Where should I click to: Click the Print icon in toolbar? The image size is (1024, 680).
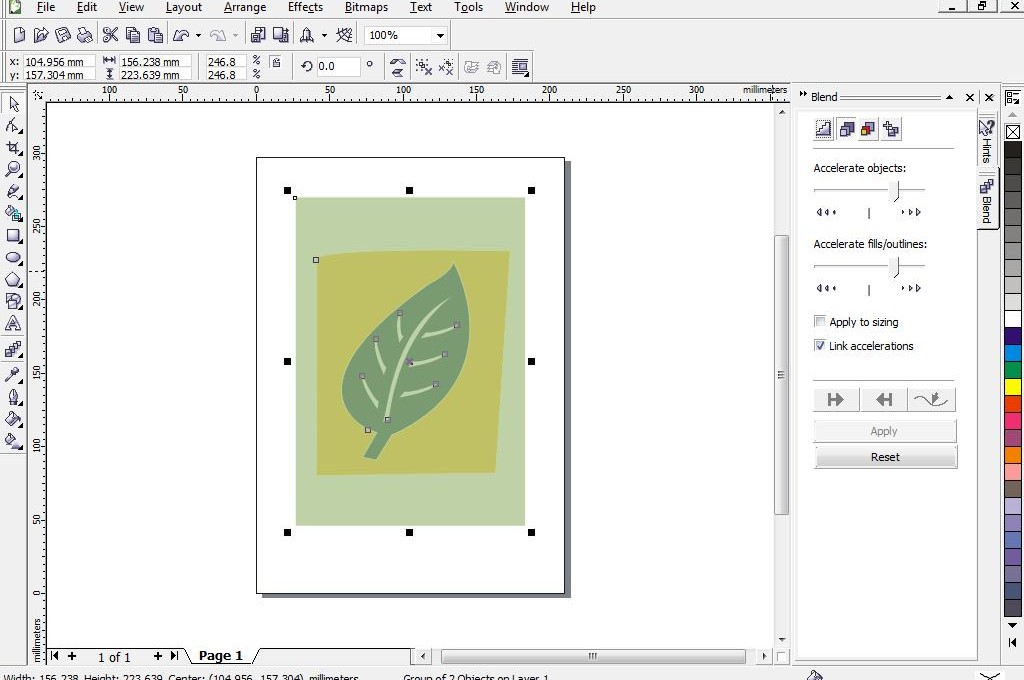click(x=85, y=35)
